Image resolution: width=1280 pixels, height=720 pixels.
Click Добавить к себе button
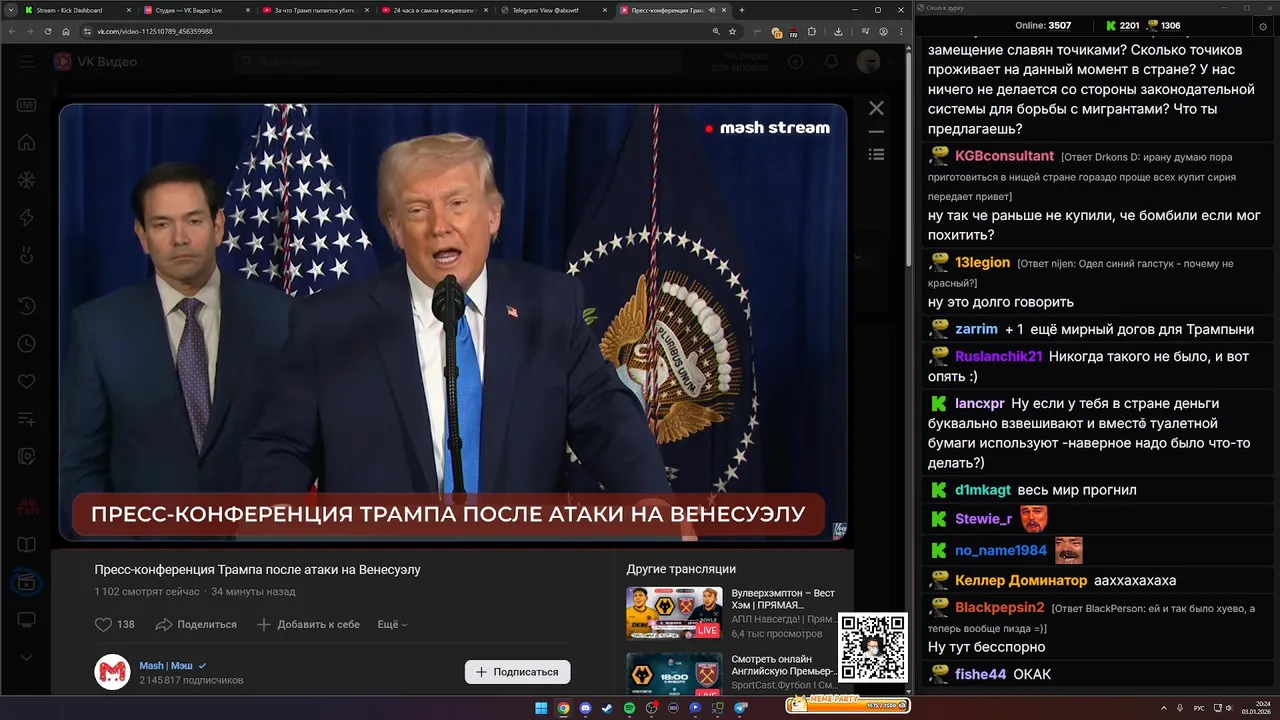point(309,624)
